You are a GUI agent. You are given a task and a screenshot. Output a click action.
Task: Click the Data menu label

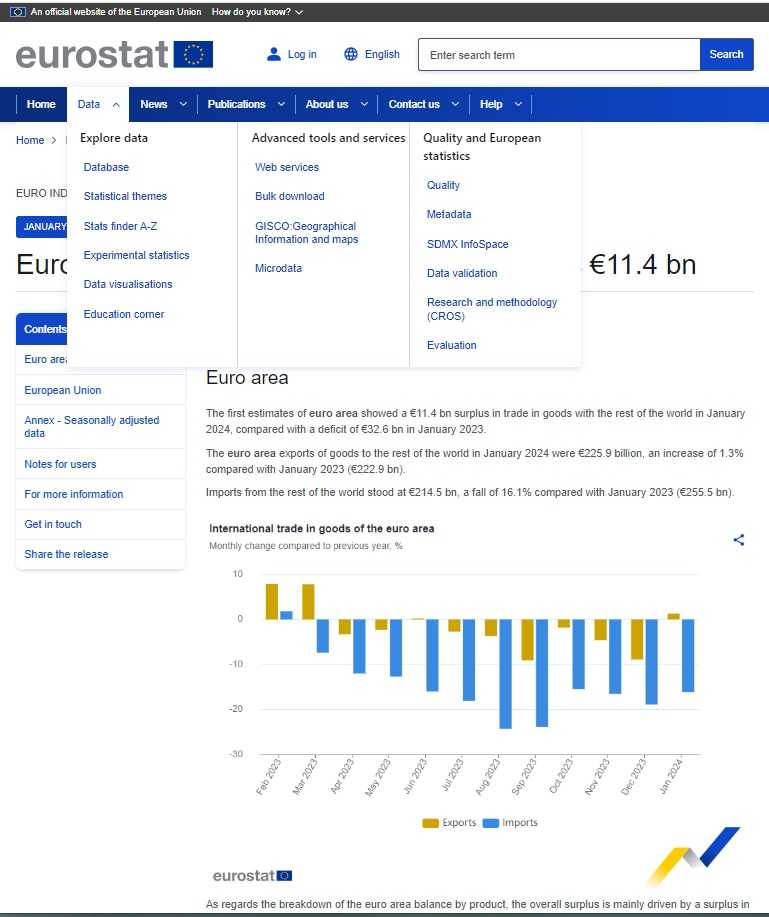click(89, 104)
